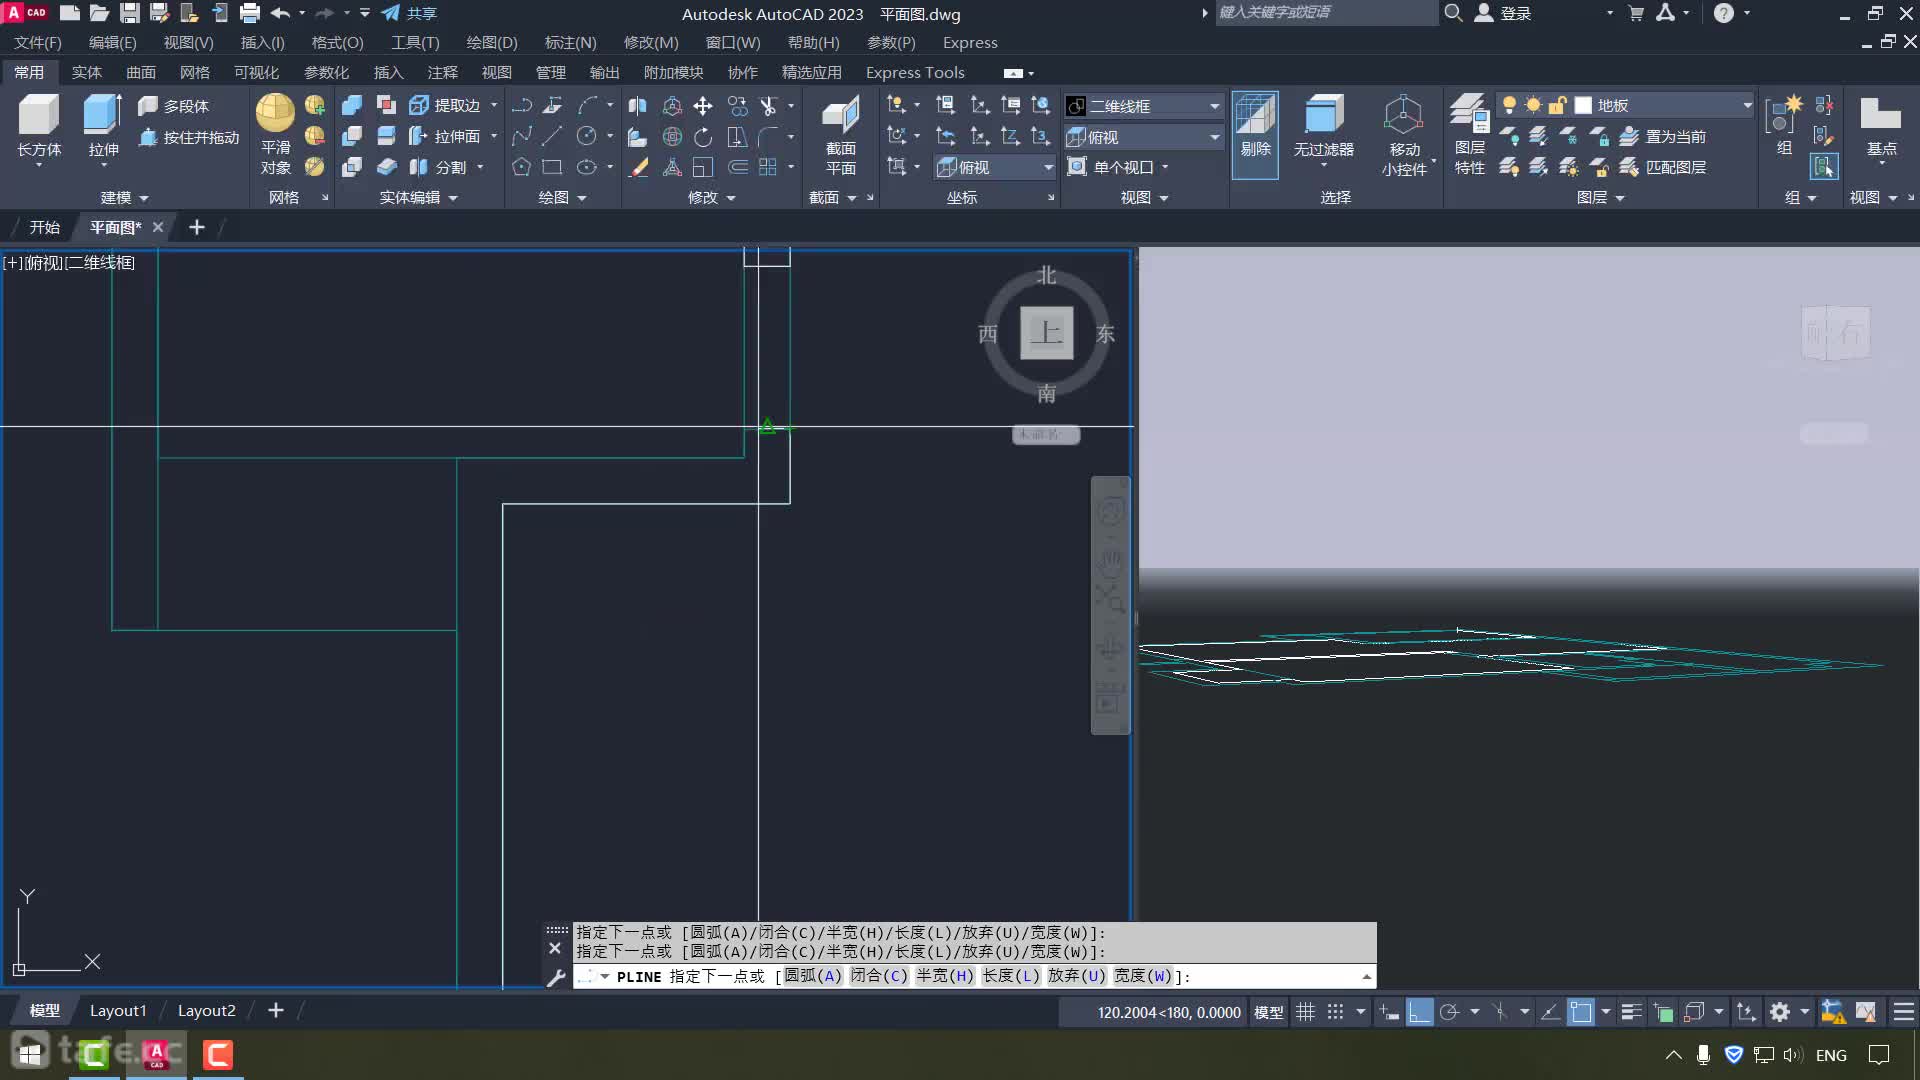The image size is (1920, 1080).
Task: Click the 闭合(C) command line option
Action: coord(879,976)
